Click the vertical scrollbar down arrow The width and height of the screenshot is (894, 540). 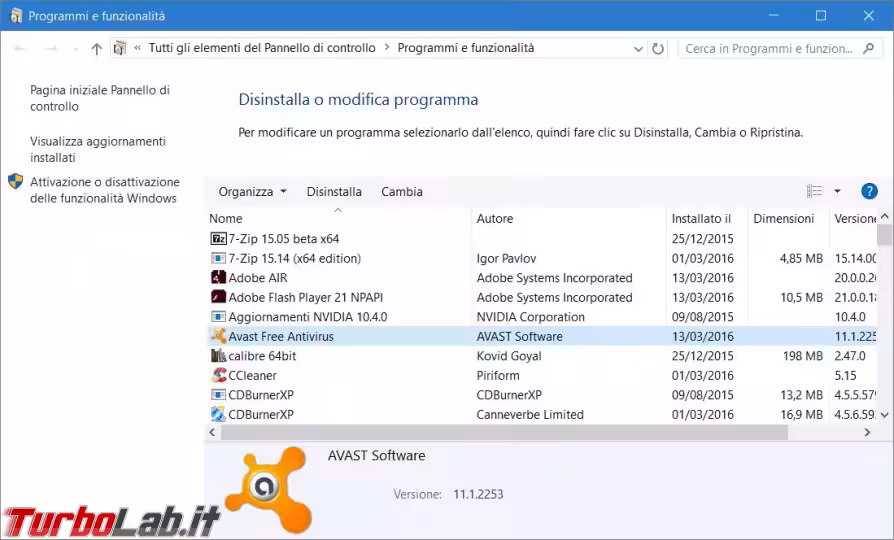coord(884,415)
